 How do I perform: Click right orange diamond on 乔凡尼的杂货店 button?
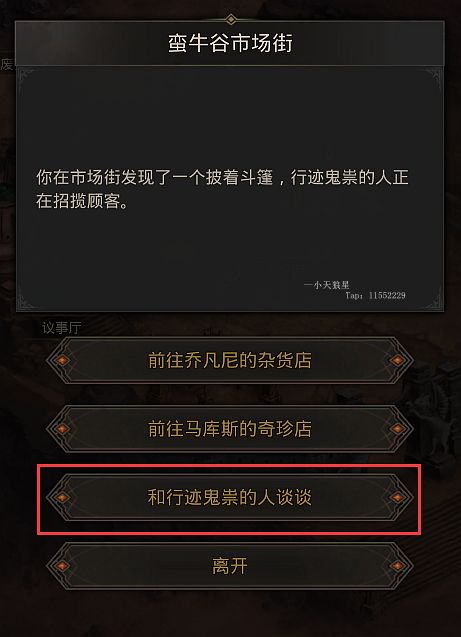(x=397, y=360)
